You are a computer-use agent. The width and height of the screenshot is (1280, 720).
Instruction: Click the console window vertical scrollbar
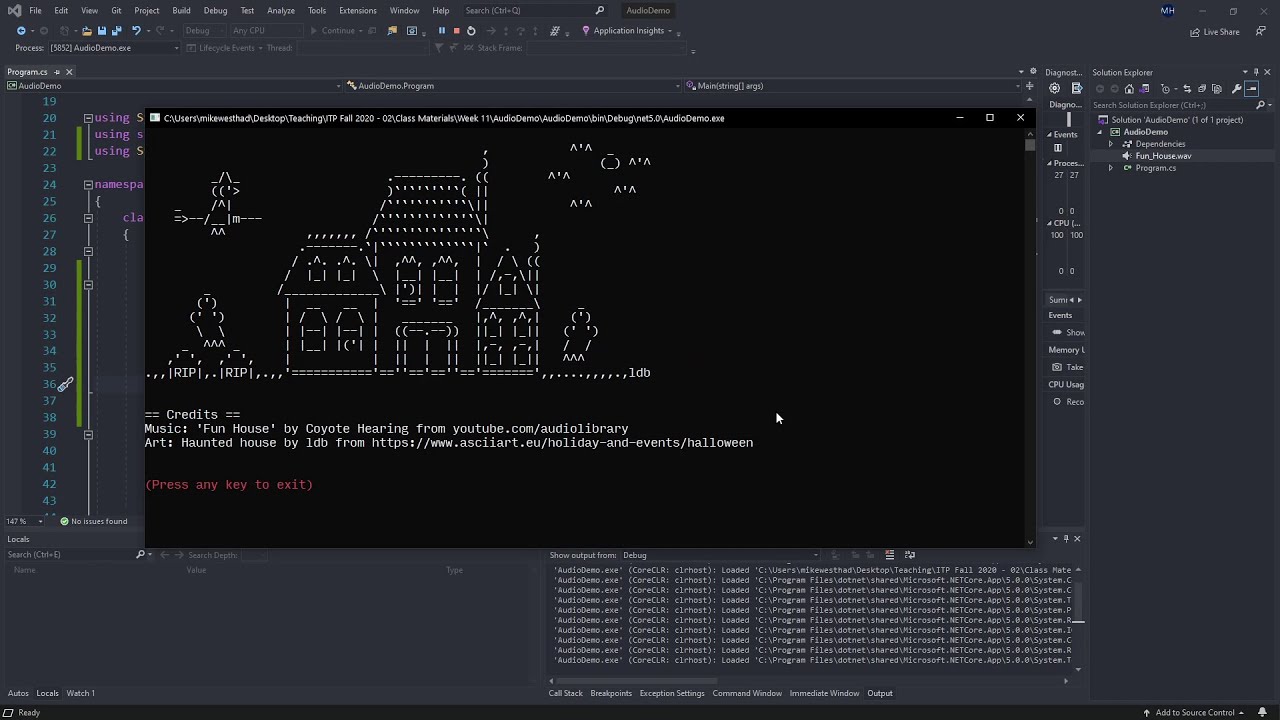(x=1030, y=146)
